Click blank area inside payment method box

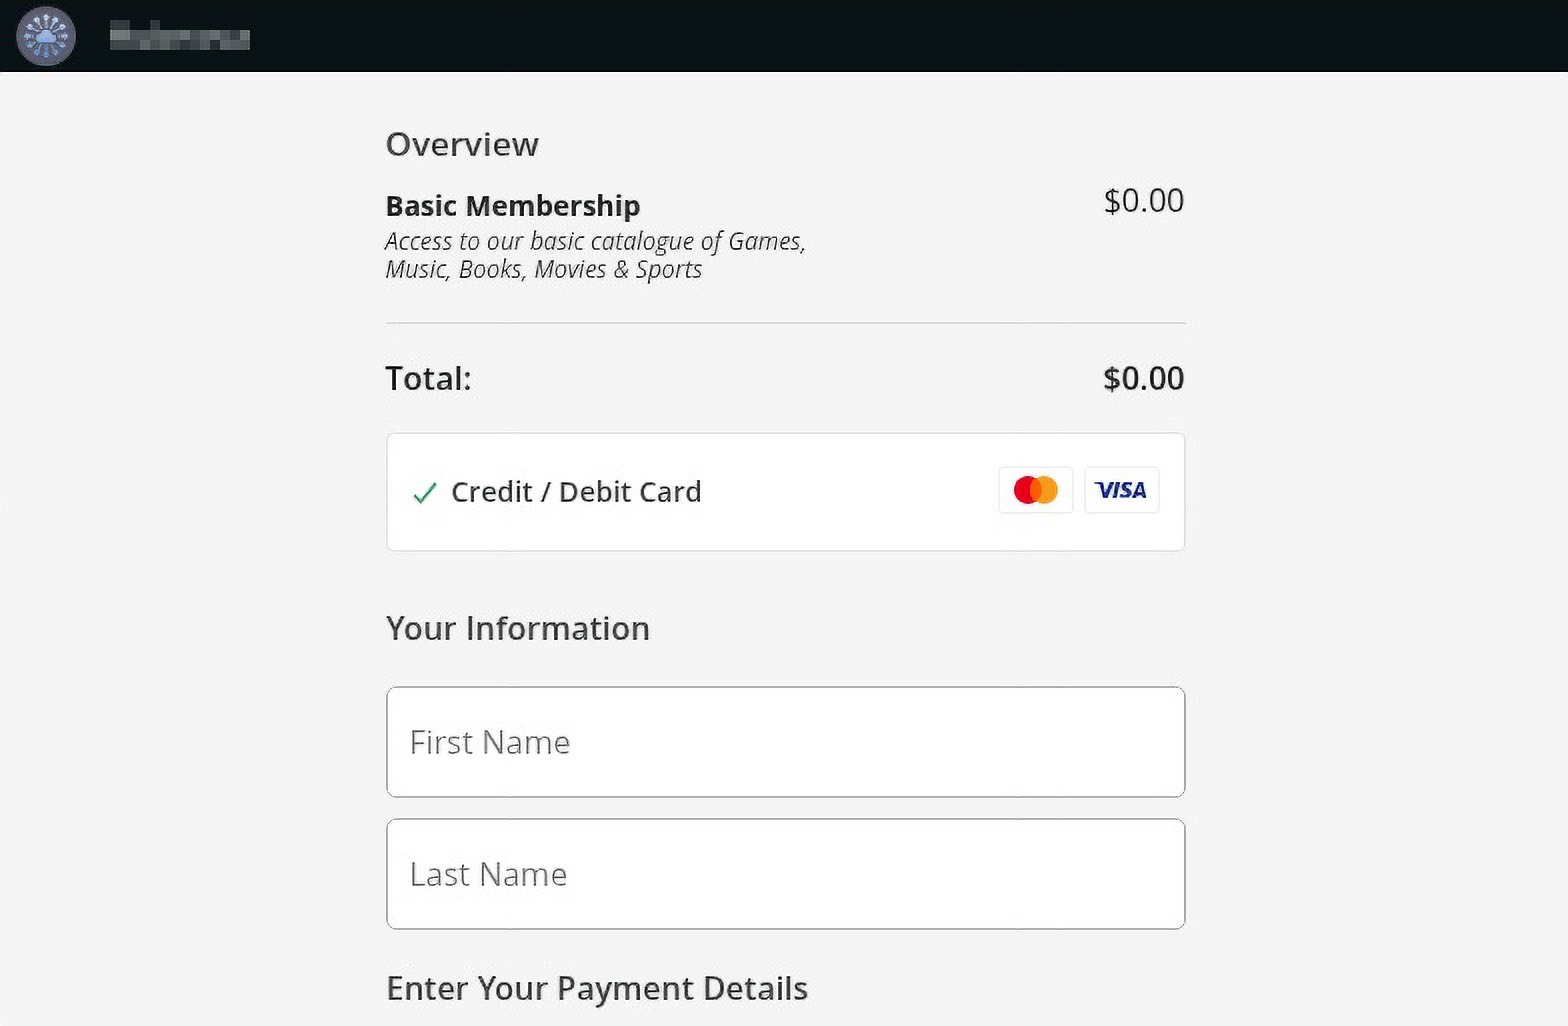click(x=850, y=492)
